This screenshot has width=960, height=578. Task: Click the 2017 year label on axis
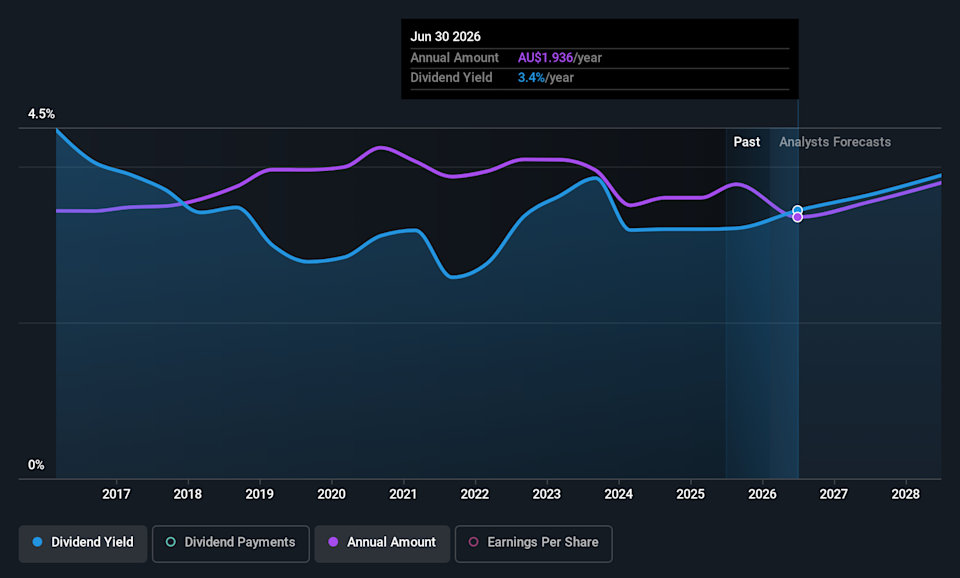(116, 494)
